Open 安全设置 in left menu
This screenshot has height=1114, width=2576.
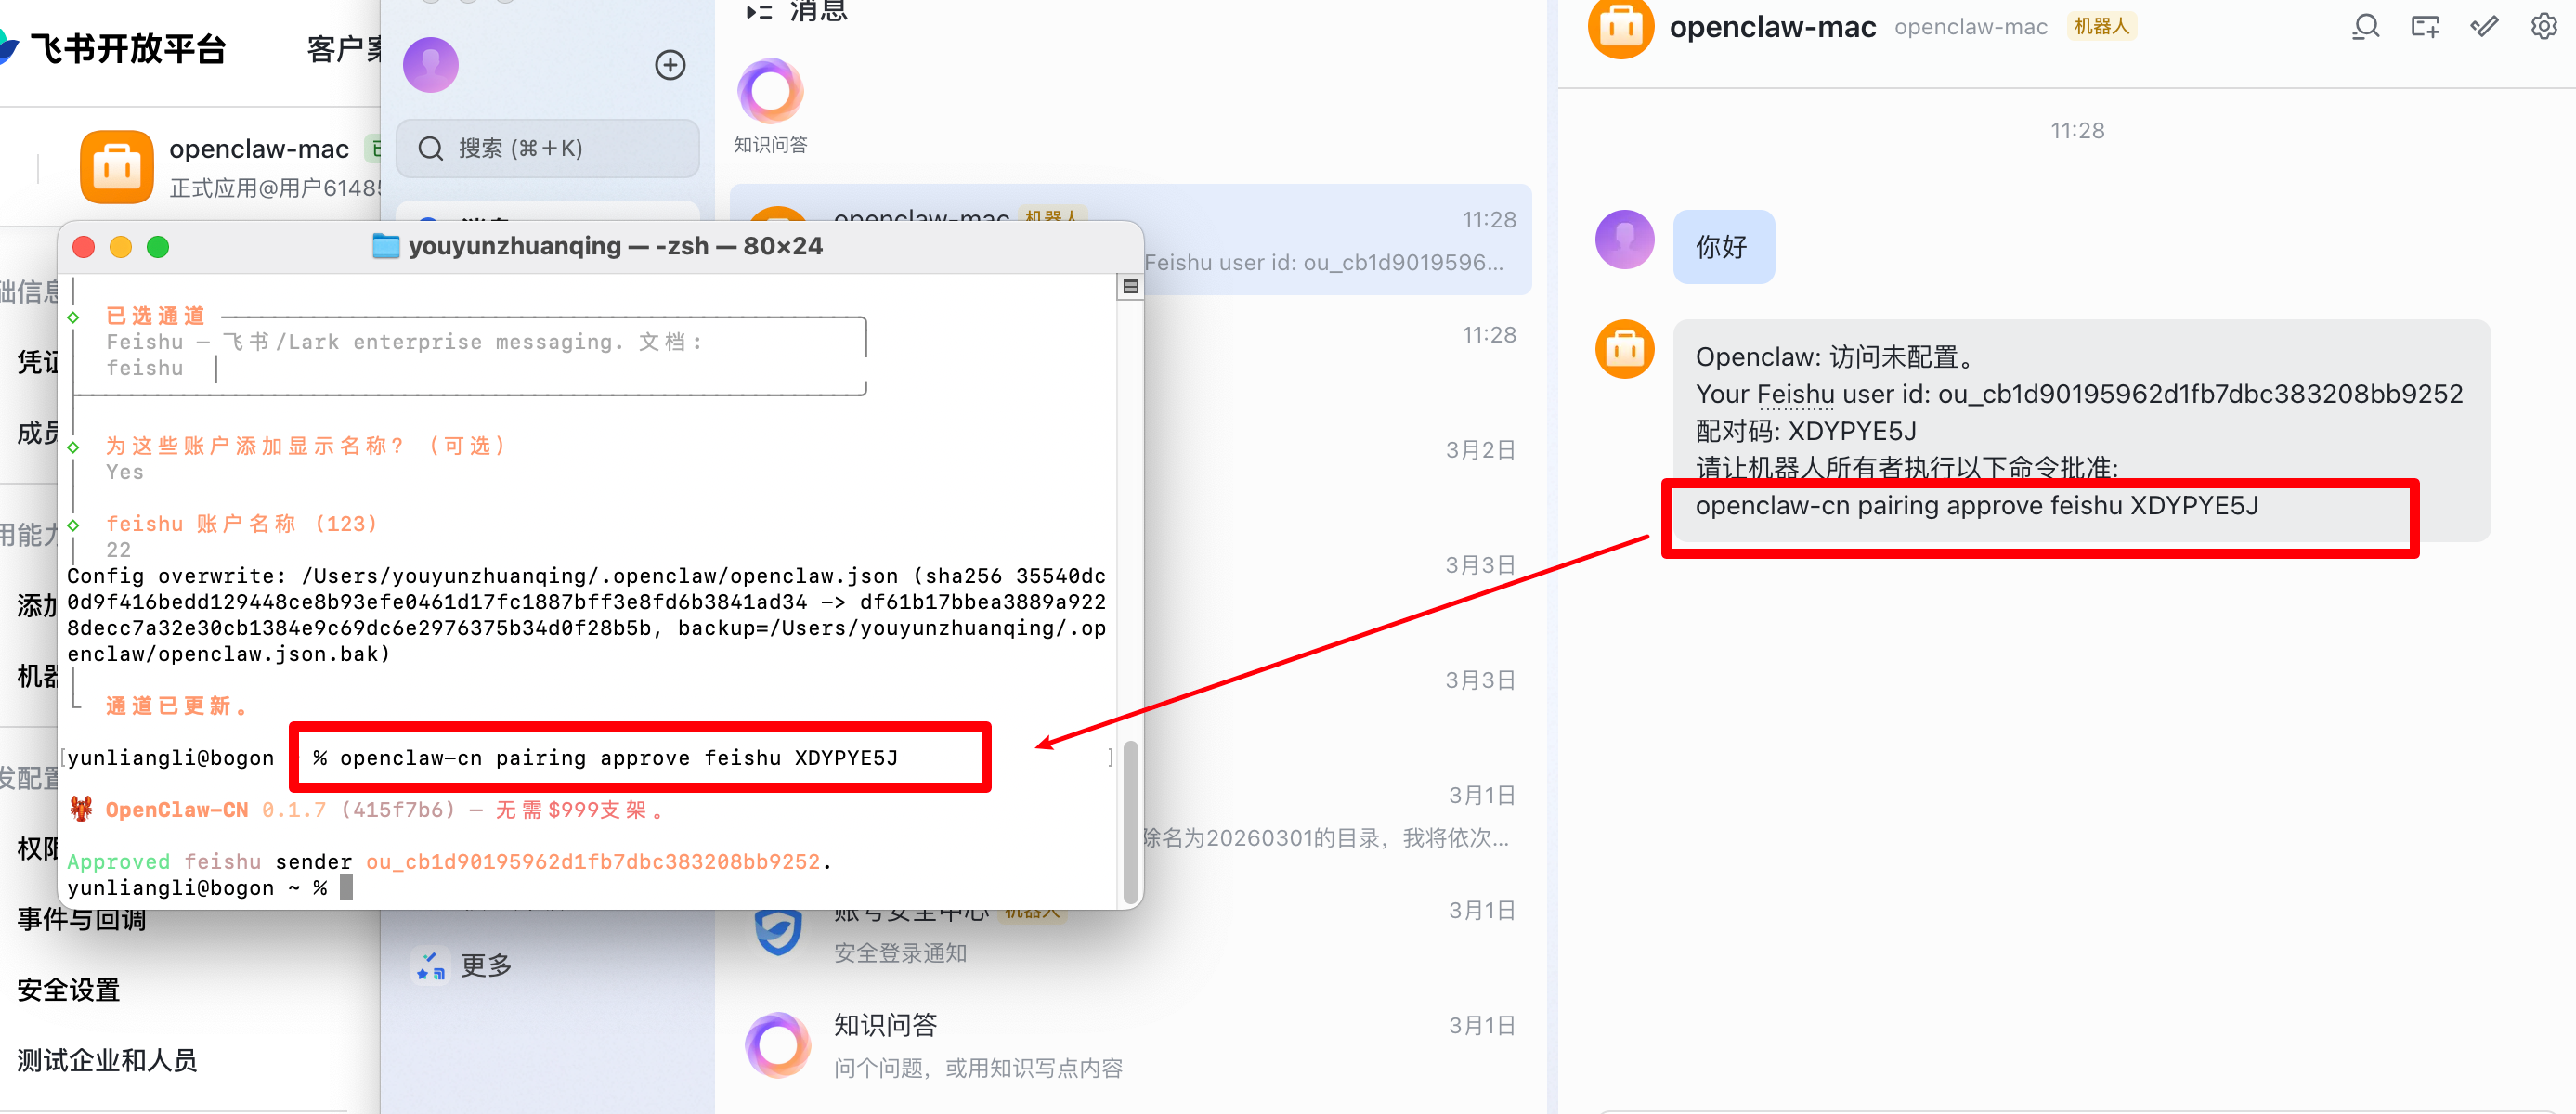click(69, 989)
